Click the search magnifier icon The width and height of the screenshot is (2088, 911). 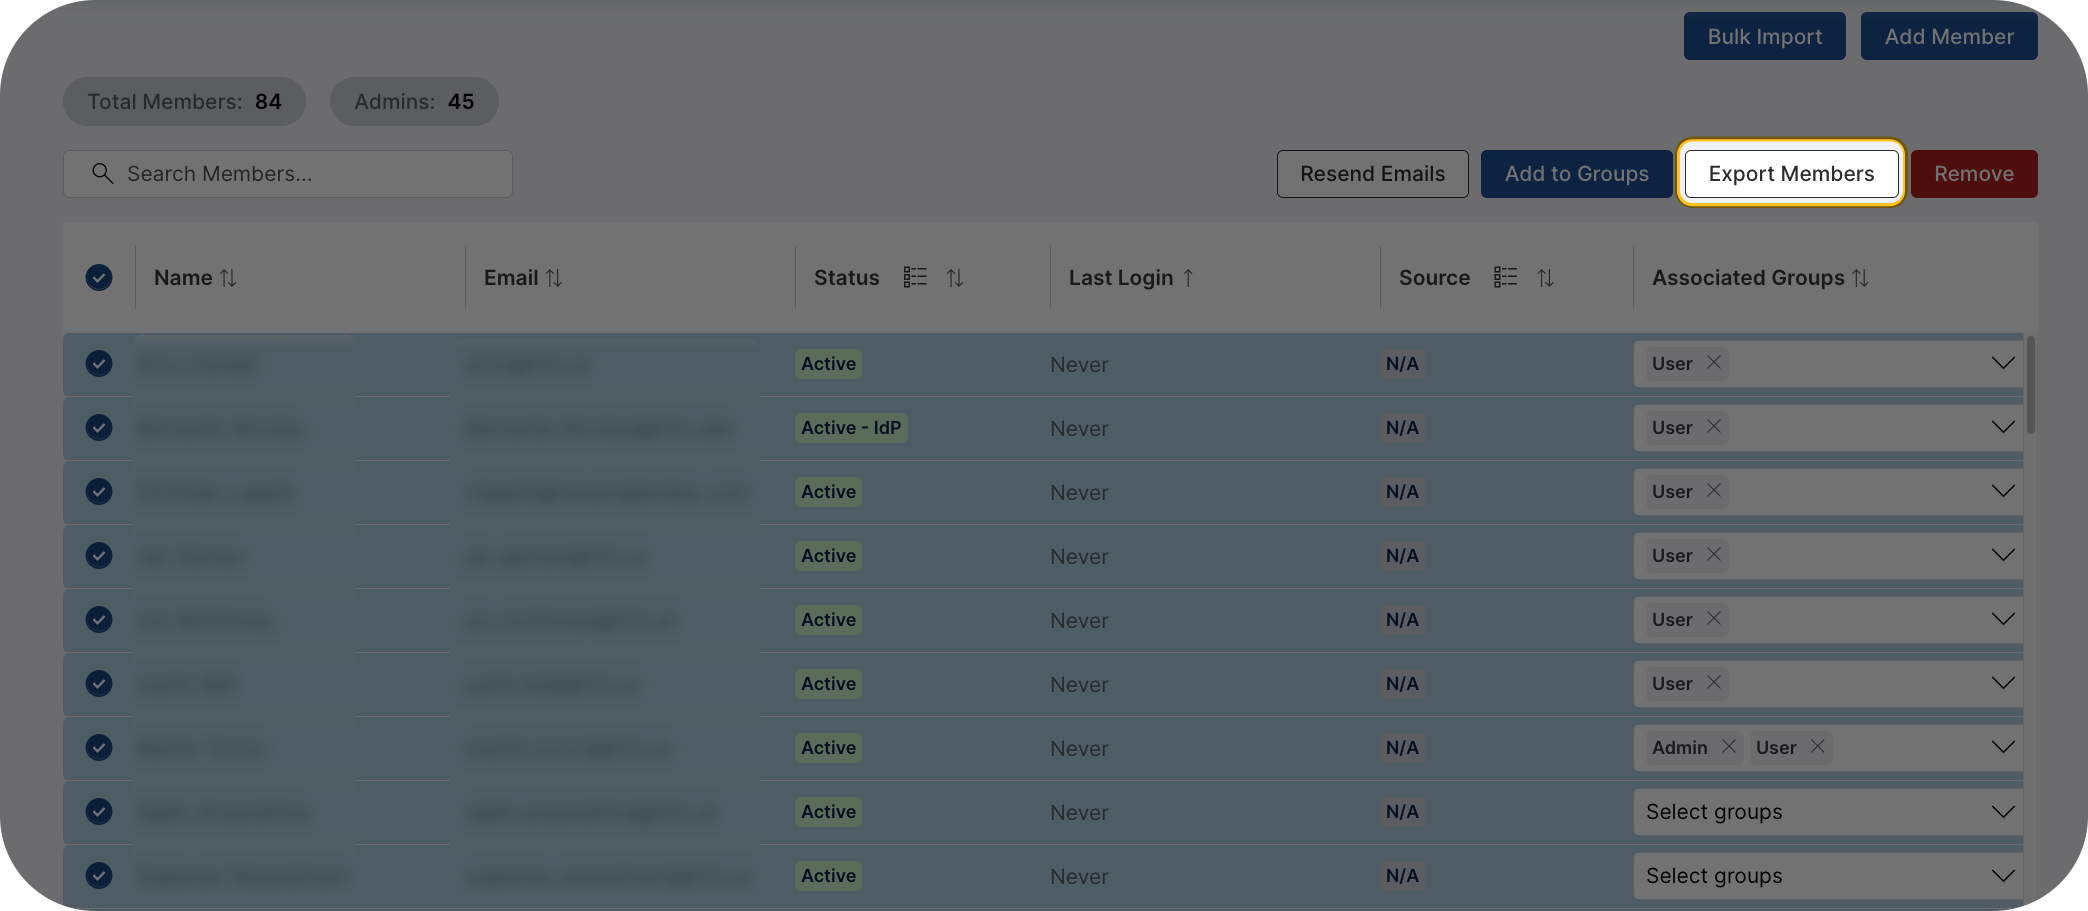(x=102, y=173)
